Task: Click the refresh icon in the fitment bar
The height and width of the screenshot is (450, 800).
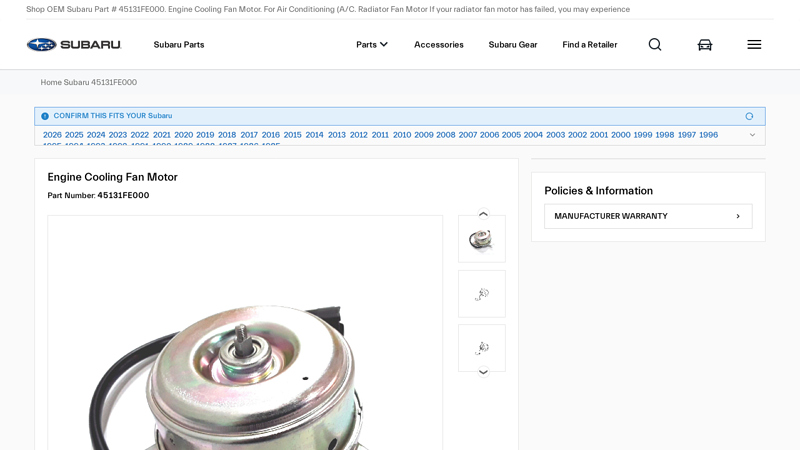Action: 749,116
